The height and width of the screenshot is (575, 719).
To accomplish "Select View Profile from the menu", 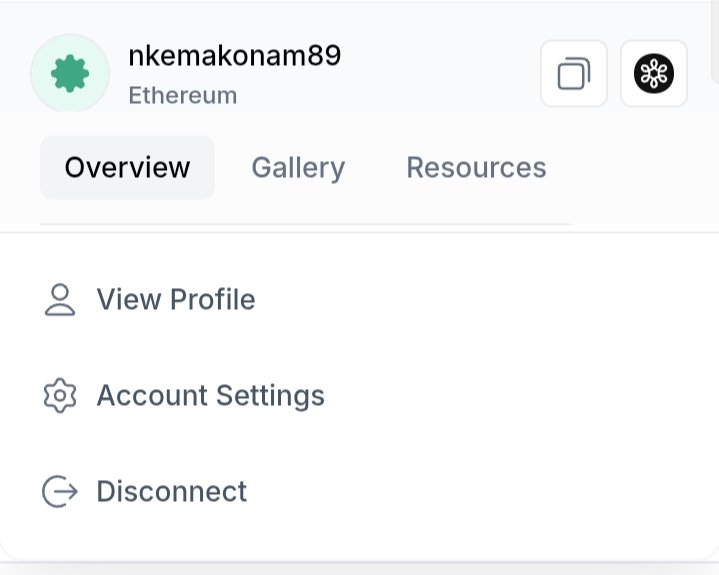I will (x=176, y=299).
